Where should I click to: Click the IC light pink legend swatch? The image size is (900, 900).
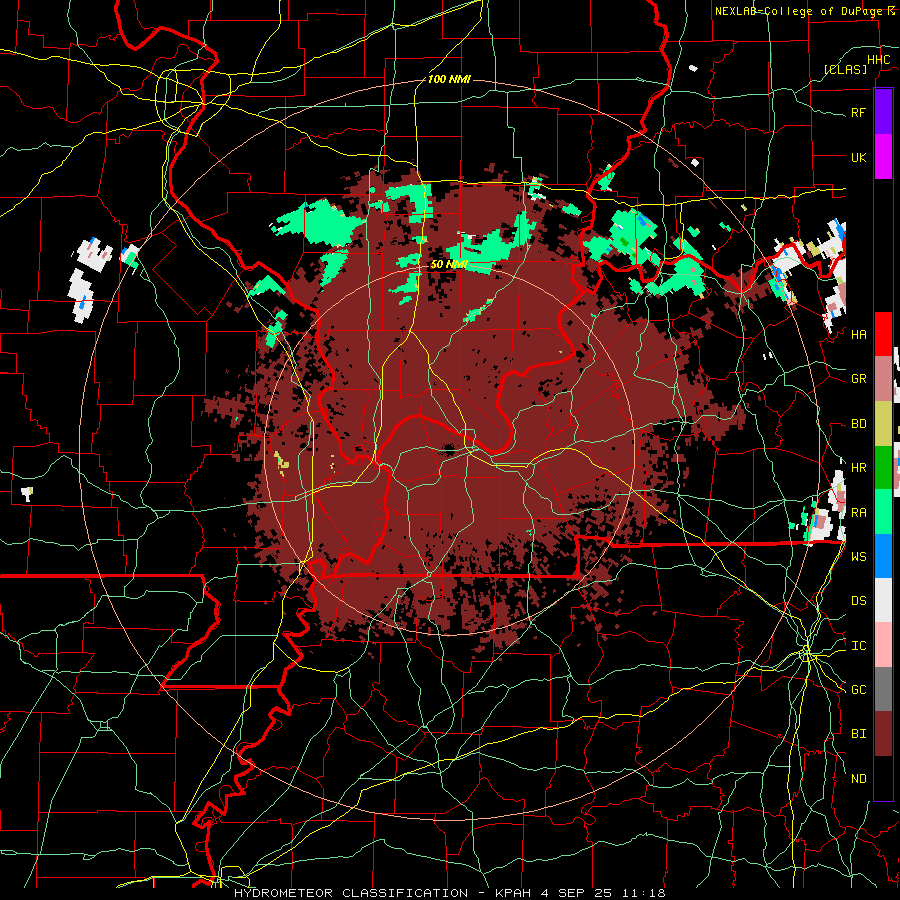[x=883, y=645]
